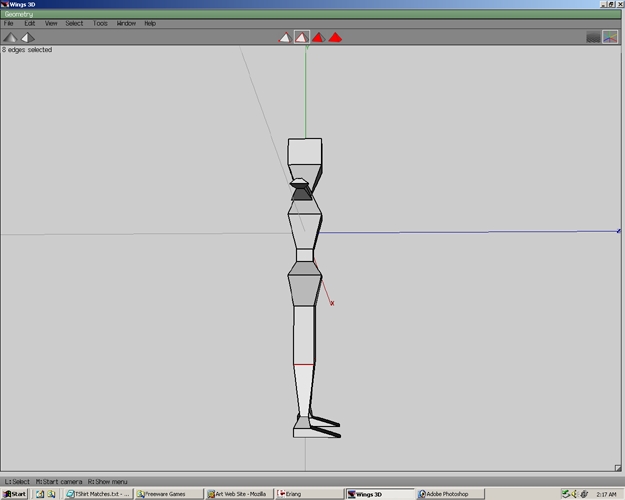The image size is (625, 500).
Task: Click the 'M:Start camera' status bar hint
Action: click(x=59, y=482)
